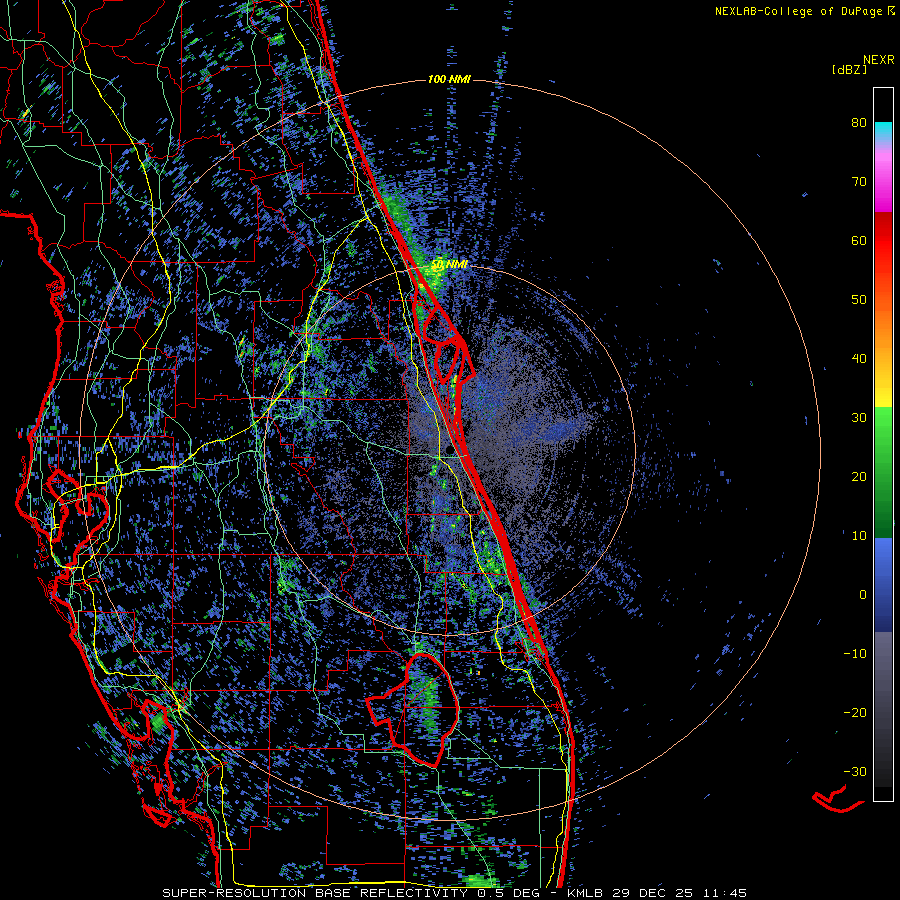The height and width of the screenshot is (900, 900).
Task: Select the -20 value on the dBZ scale
Action: click(x=855, y=713)
